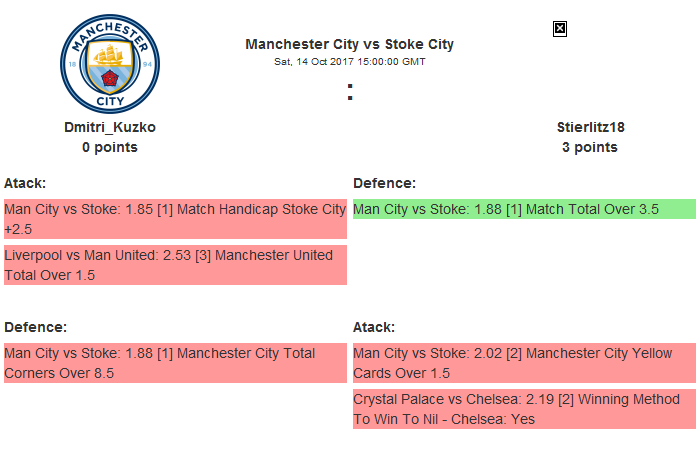Click the left-side Defence heading
Image resolution: width=700 pixels, height=460 pixels.
point(36,327)
